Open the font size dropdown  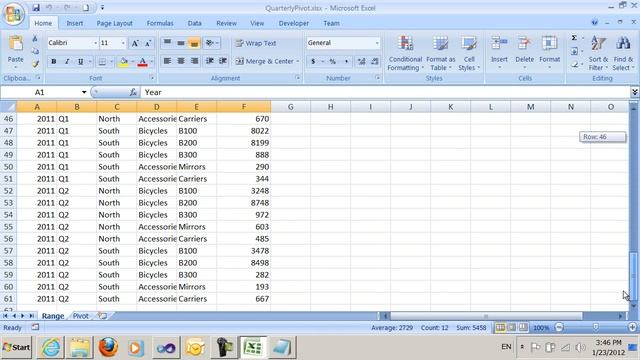point(123,43)
